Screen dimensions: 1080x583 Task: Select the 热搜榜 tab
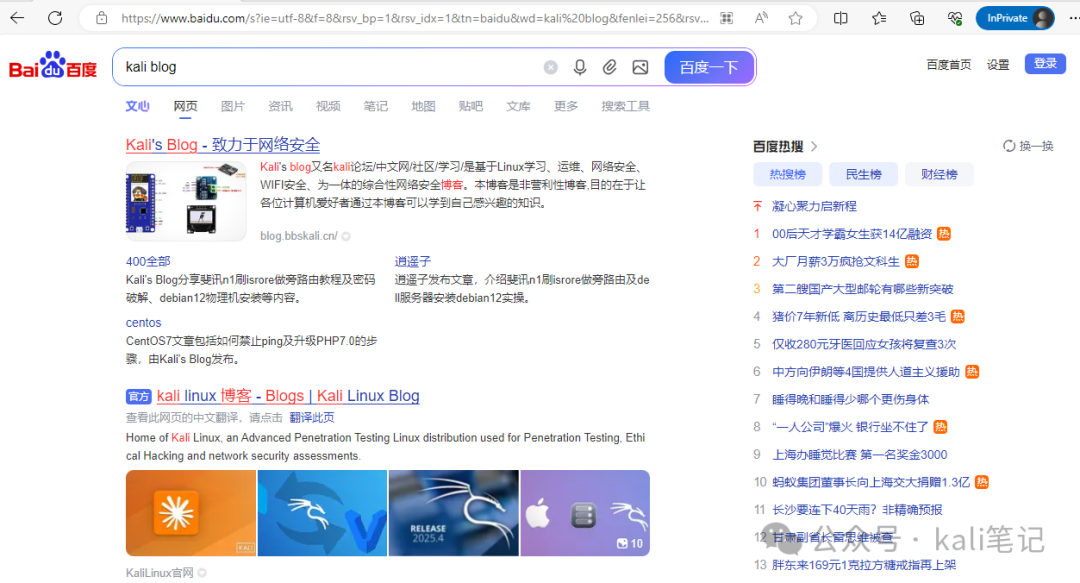pos(787,174)
